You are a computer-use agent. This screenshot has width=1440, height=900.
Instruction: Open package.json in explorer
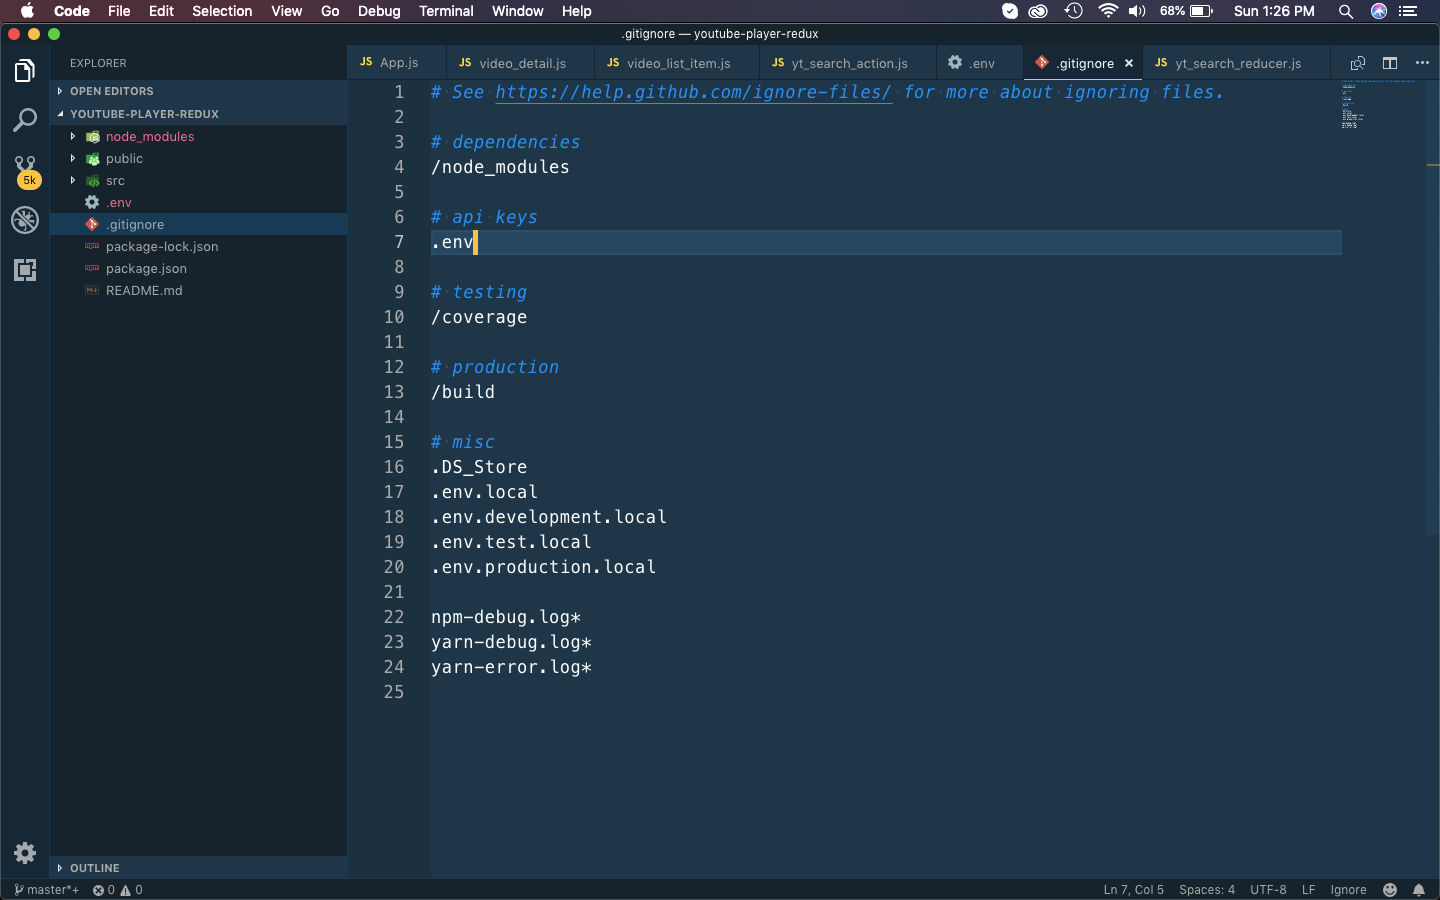pyautogui.click(x=199, y=269)
